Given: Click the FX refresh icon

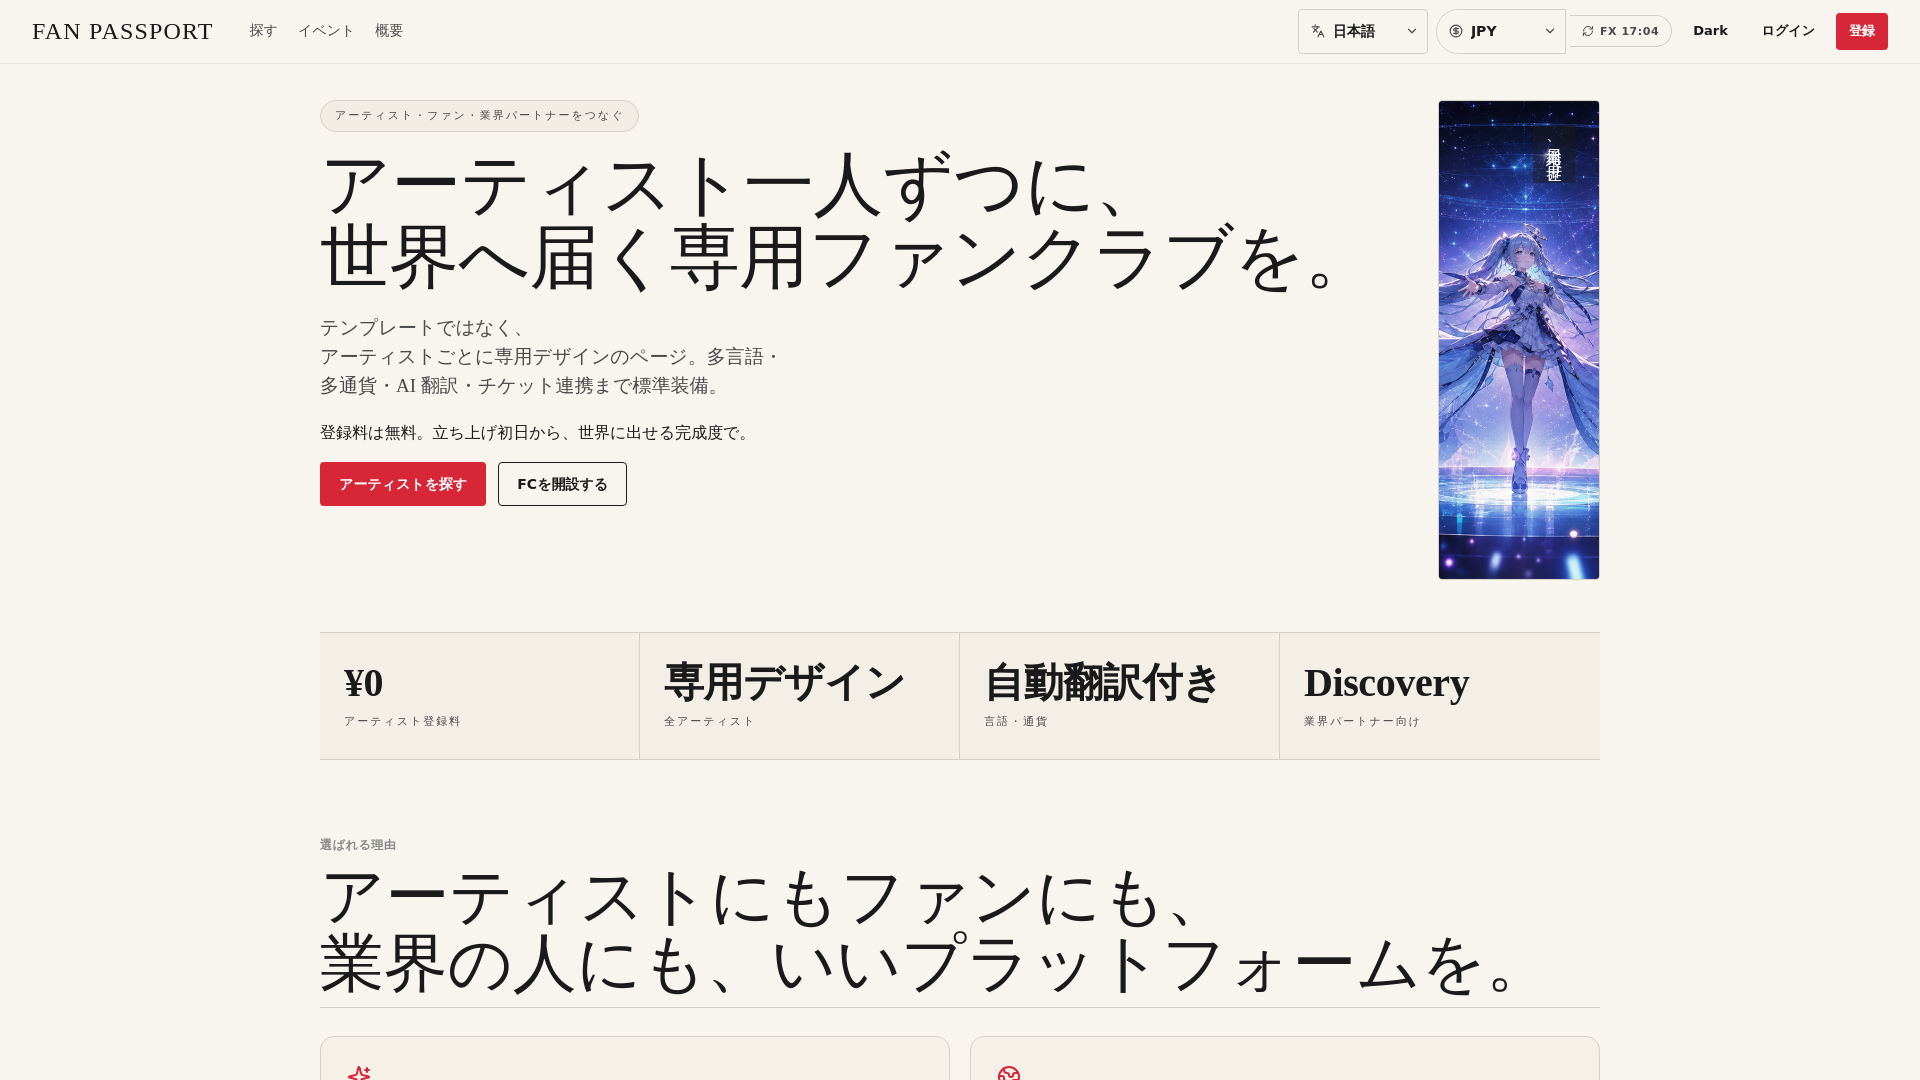Looking at the screenshot, I should (x=1588, y=31).
